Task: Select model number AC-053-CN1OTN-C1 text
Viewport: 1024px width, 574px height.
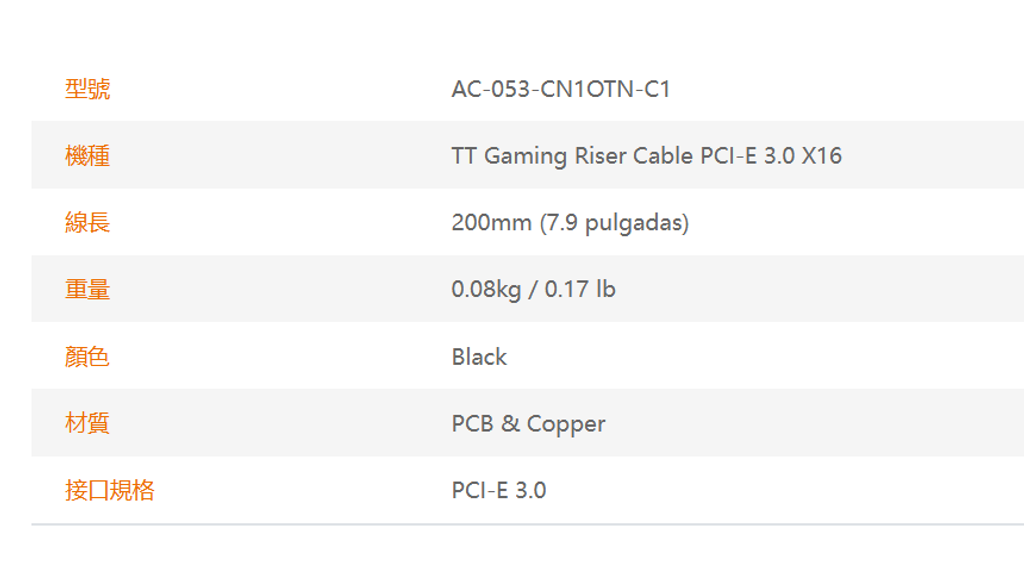Action: (x=561, y=89)
